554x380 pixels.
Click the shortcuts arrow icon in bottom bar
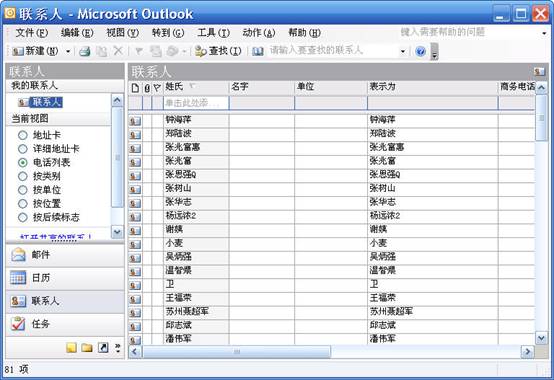[103, 348]
